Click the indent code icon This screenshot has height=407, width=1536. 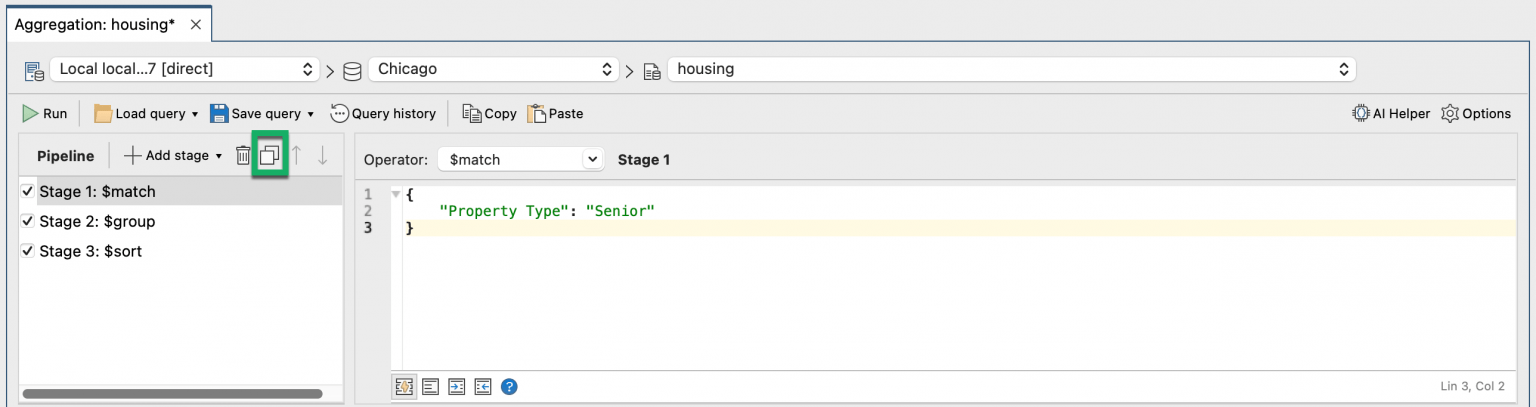point(457,387)
